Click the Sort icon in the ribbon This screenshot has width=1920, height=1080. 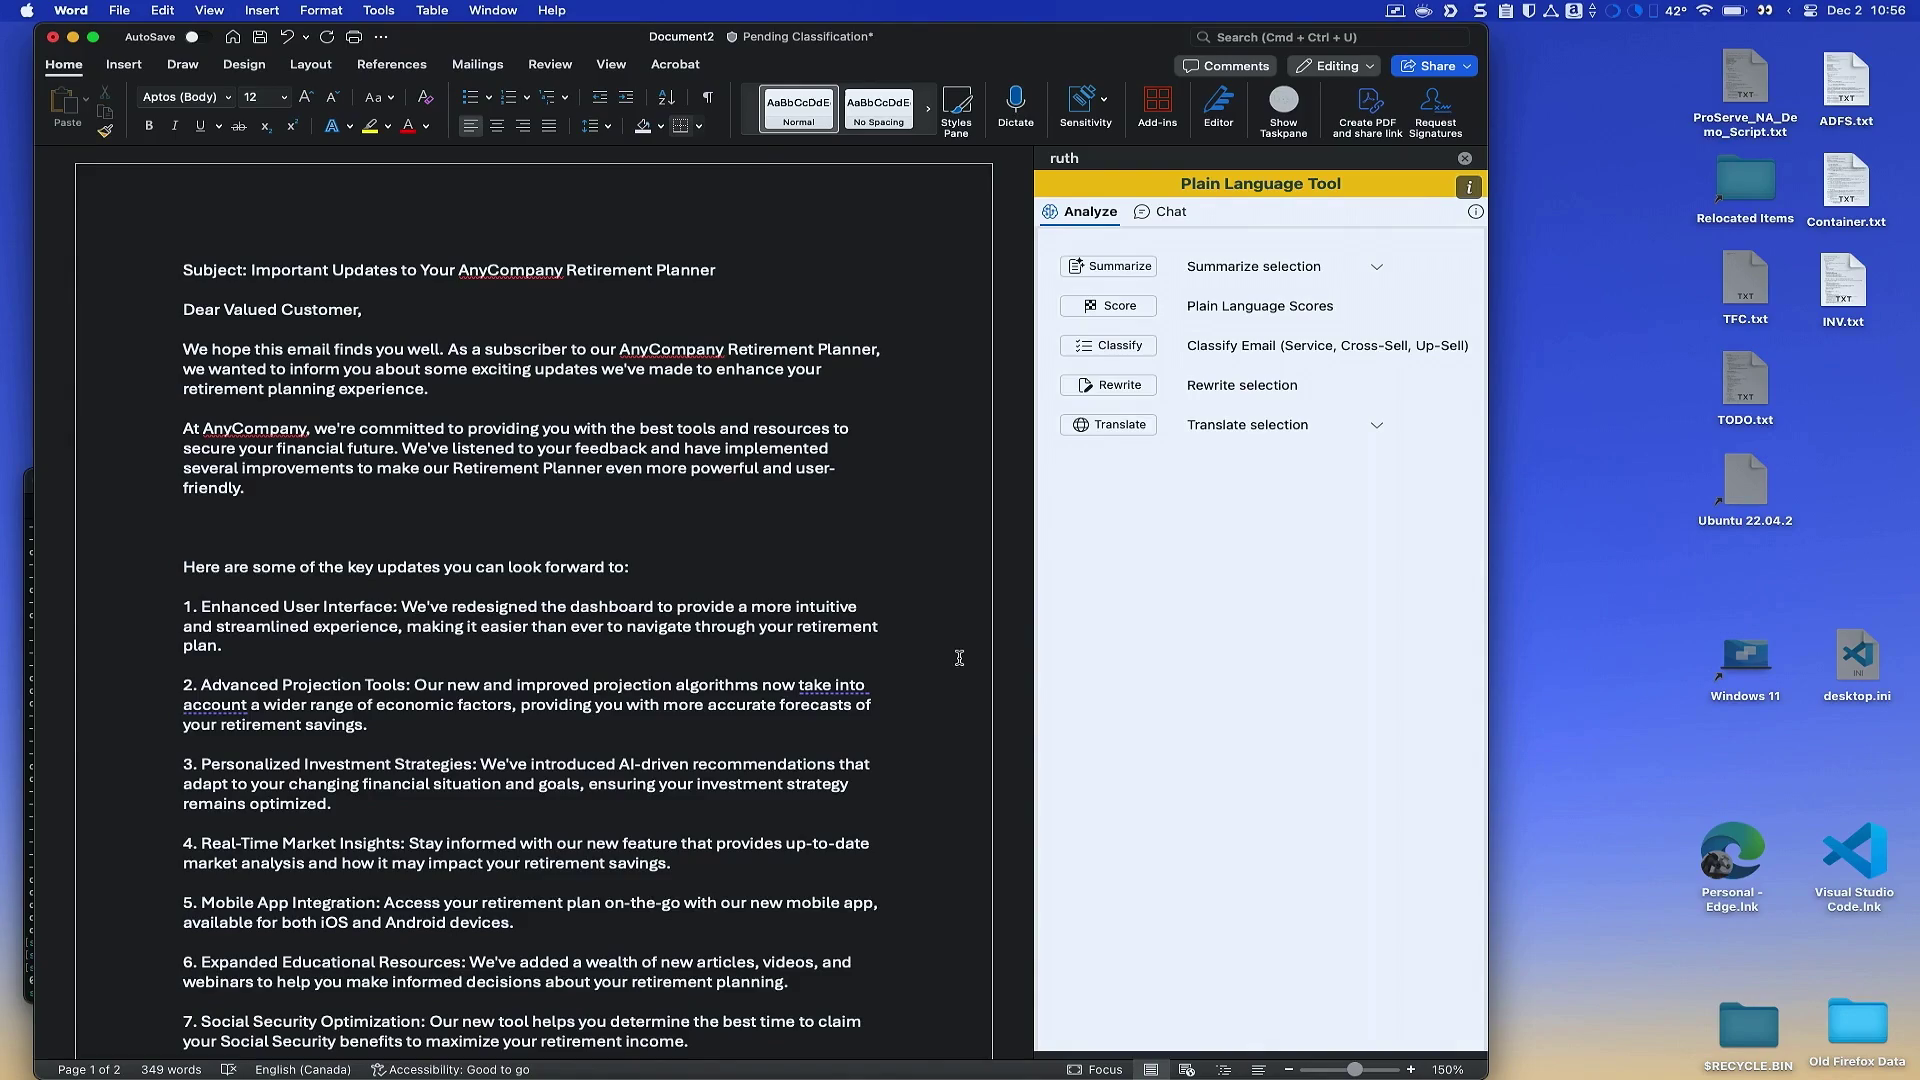click(x=666, y=97)
